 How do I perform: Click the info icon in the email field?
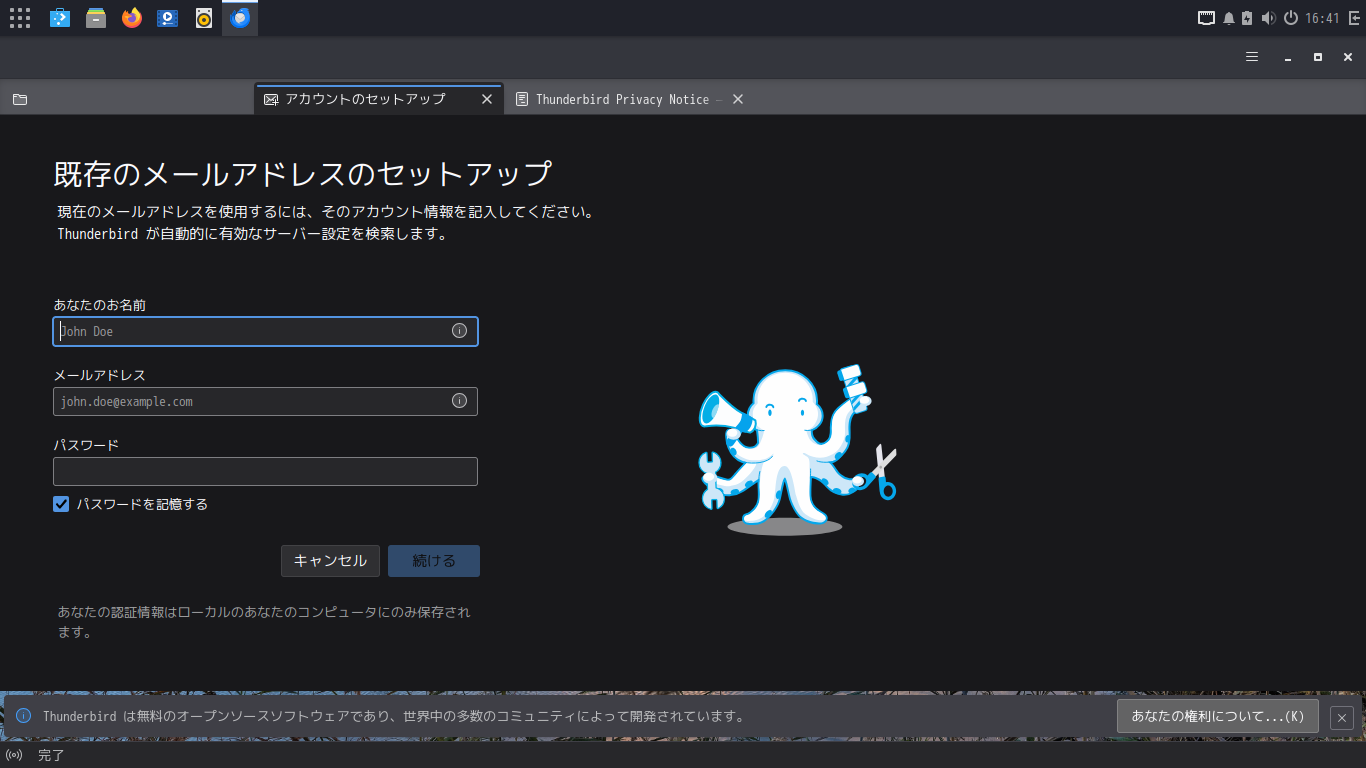pos(459,401)
